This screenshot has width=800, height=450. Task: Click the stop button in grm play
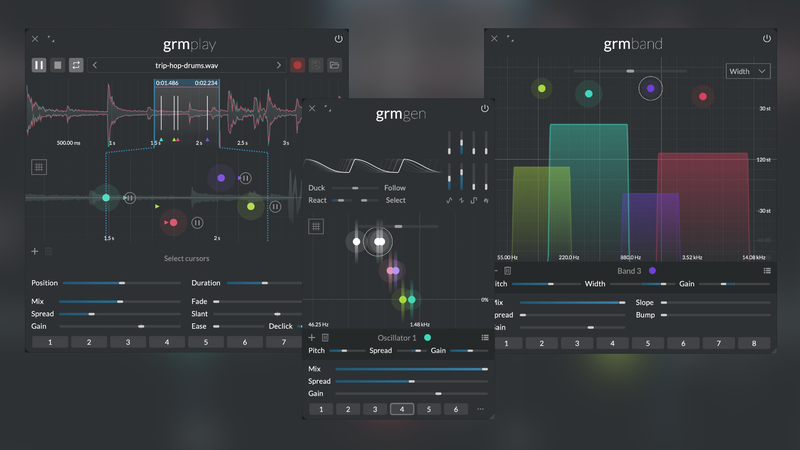pos(57,65)
